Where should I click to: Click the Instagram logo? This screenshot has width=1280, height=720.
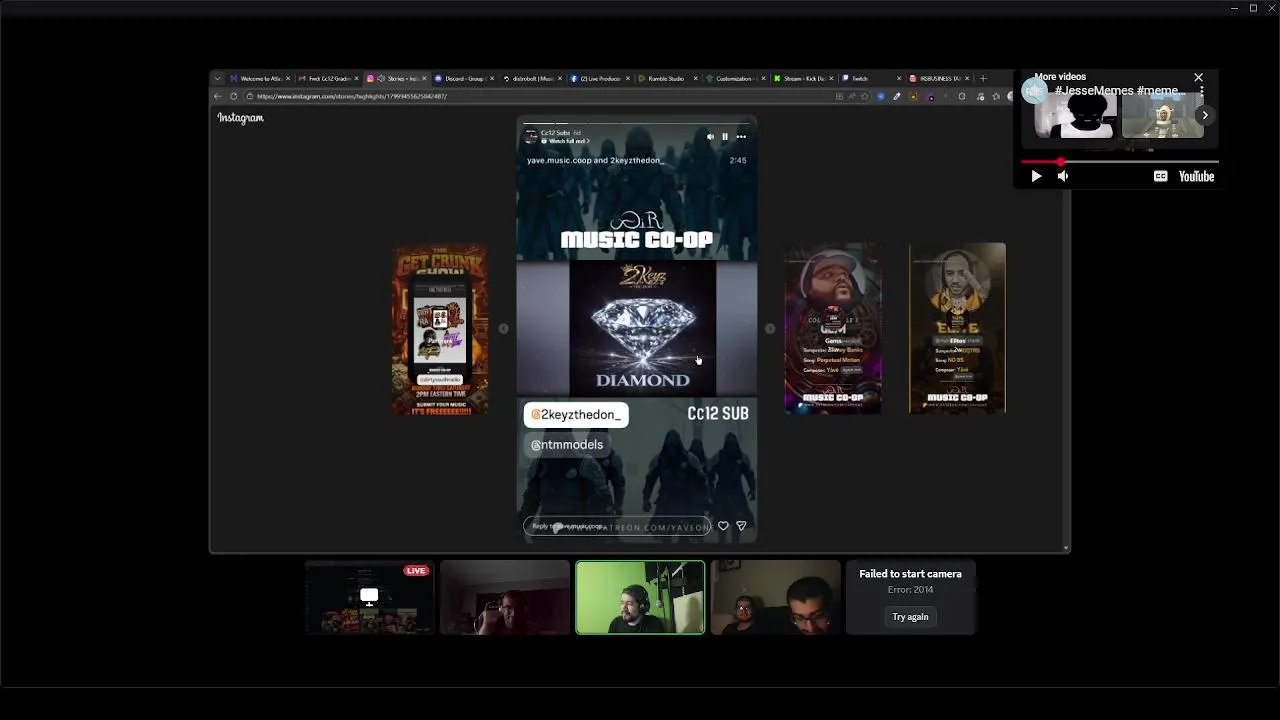[240, 118]
